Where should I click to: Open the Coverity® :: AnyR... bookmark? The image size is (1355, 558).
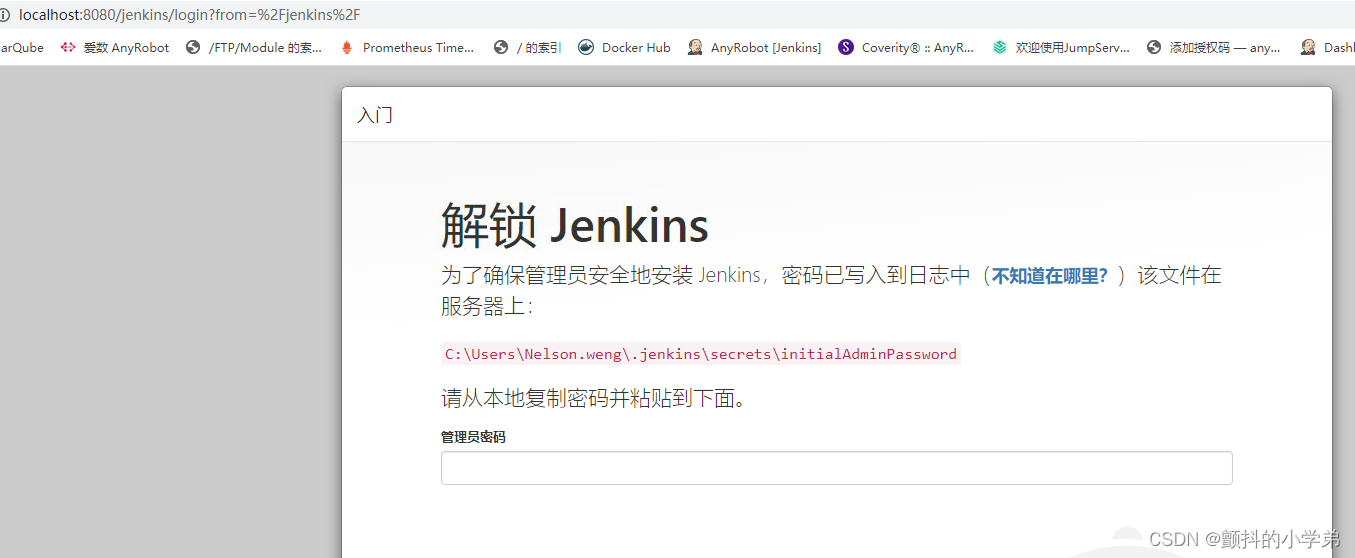[906, 47]
